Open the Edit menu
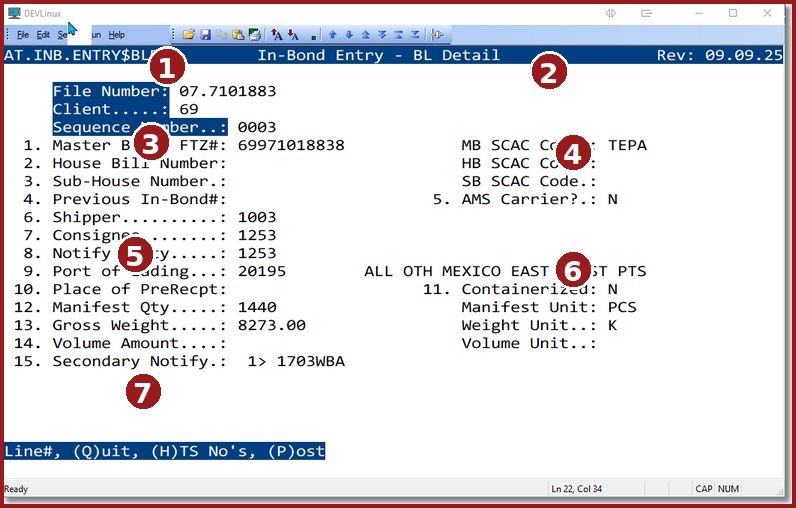 coord(43,34)
